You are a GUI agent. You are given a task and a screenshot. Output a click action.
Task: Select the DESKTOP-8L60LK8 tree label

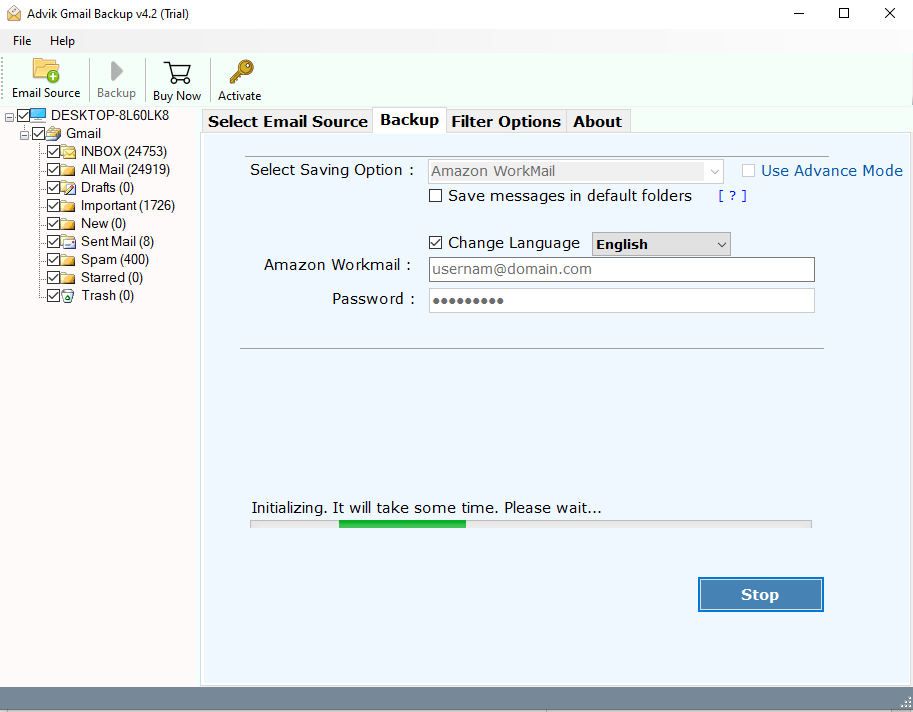coord(110,115)
